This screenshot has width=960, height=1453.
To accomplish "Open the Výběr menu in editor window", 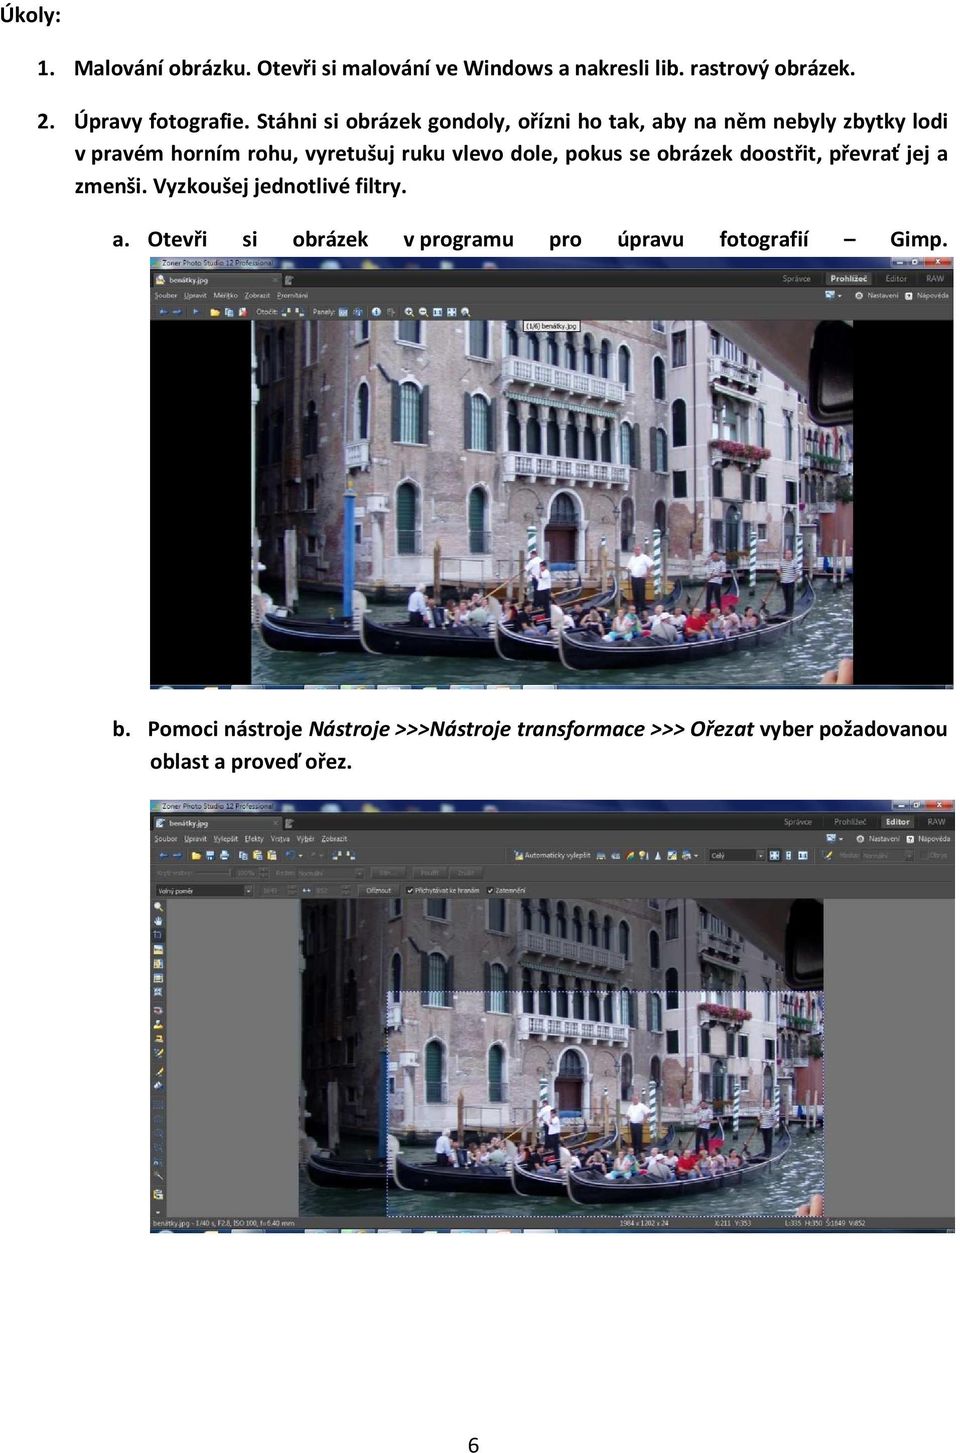I will [305, 839].
